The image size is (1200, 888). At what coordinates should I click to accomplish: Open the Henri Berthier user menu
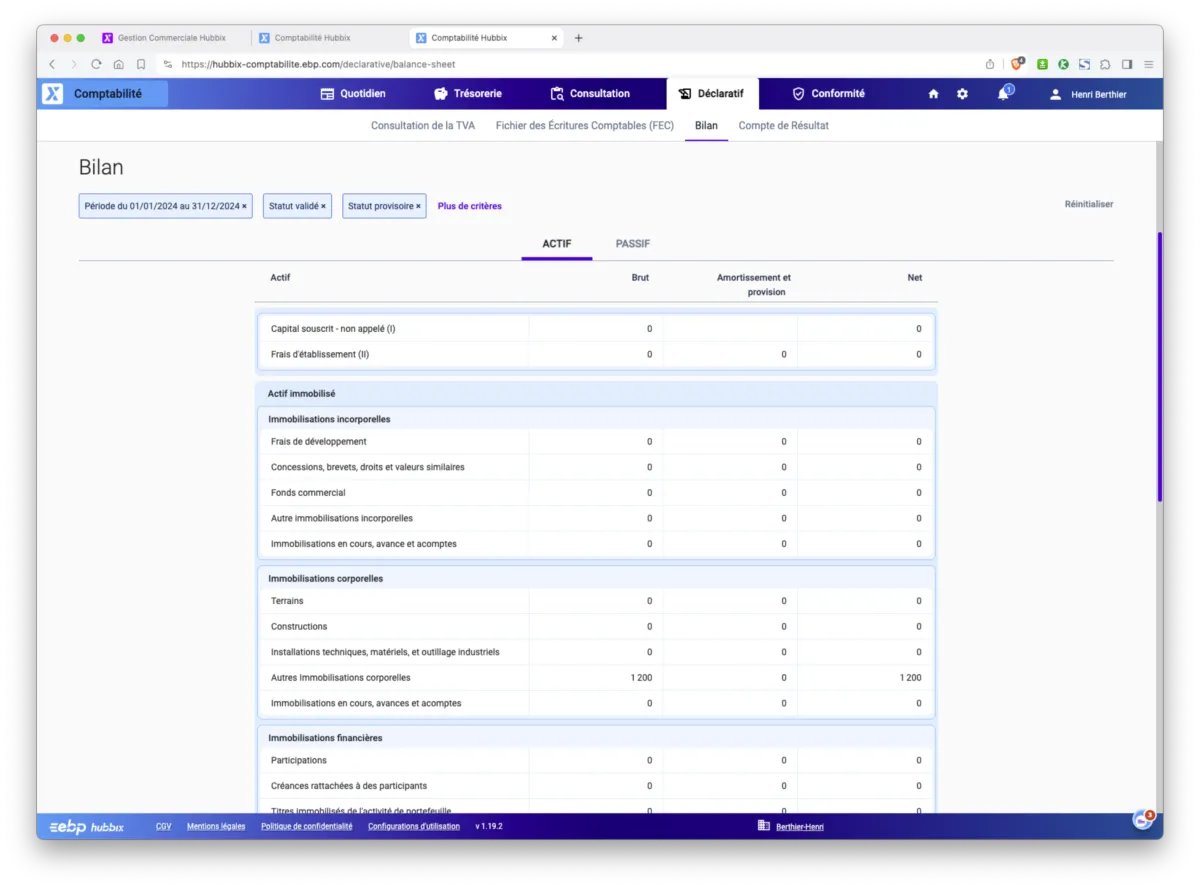[1088, 94]
